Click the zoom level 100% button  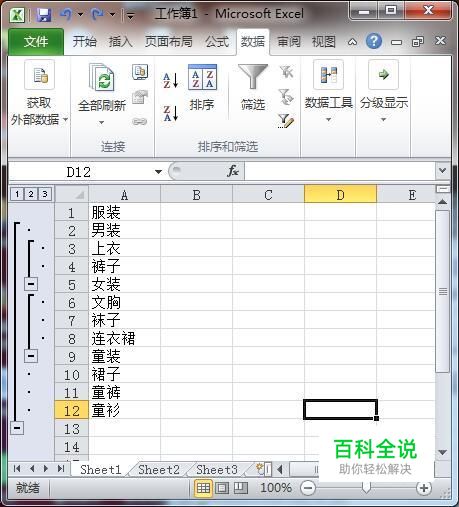pos(276,488)
